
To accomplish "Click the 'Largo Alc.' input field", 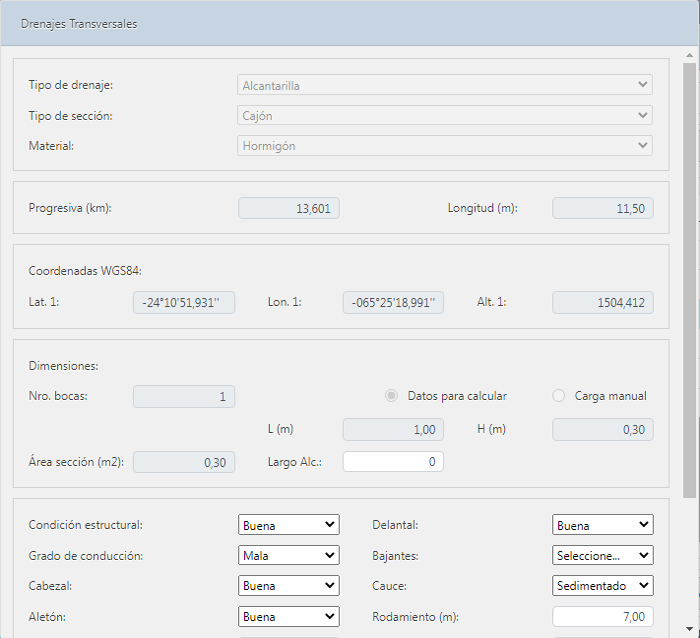I will click(x=393, y=462).
